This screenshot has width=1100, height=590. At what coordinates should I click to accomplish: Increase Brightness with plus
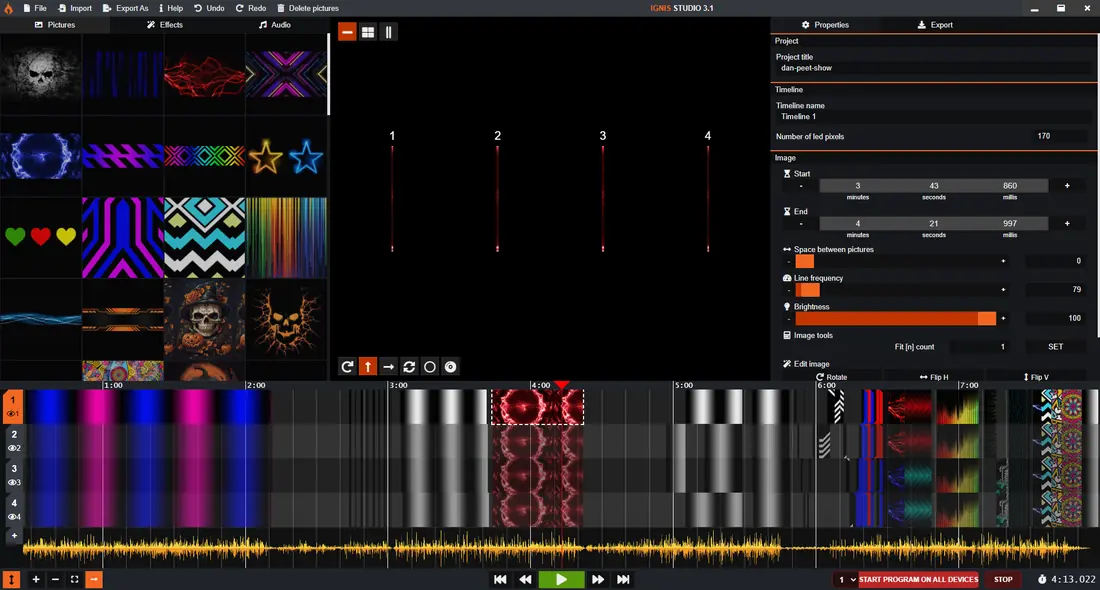click(x=1003, y=319)
